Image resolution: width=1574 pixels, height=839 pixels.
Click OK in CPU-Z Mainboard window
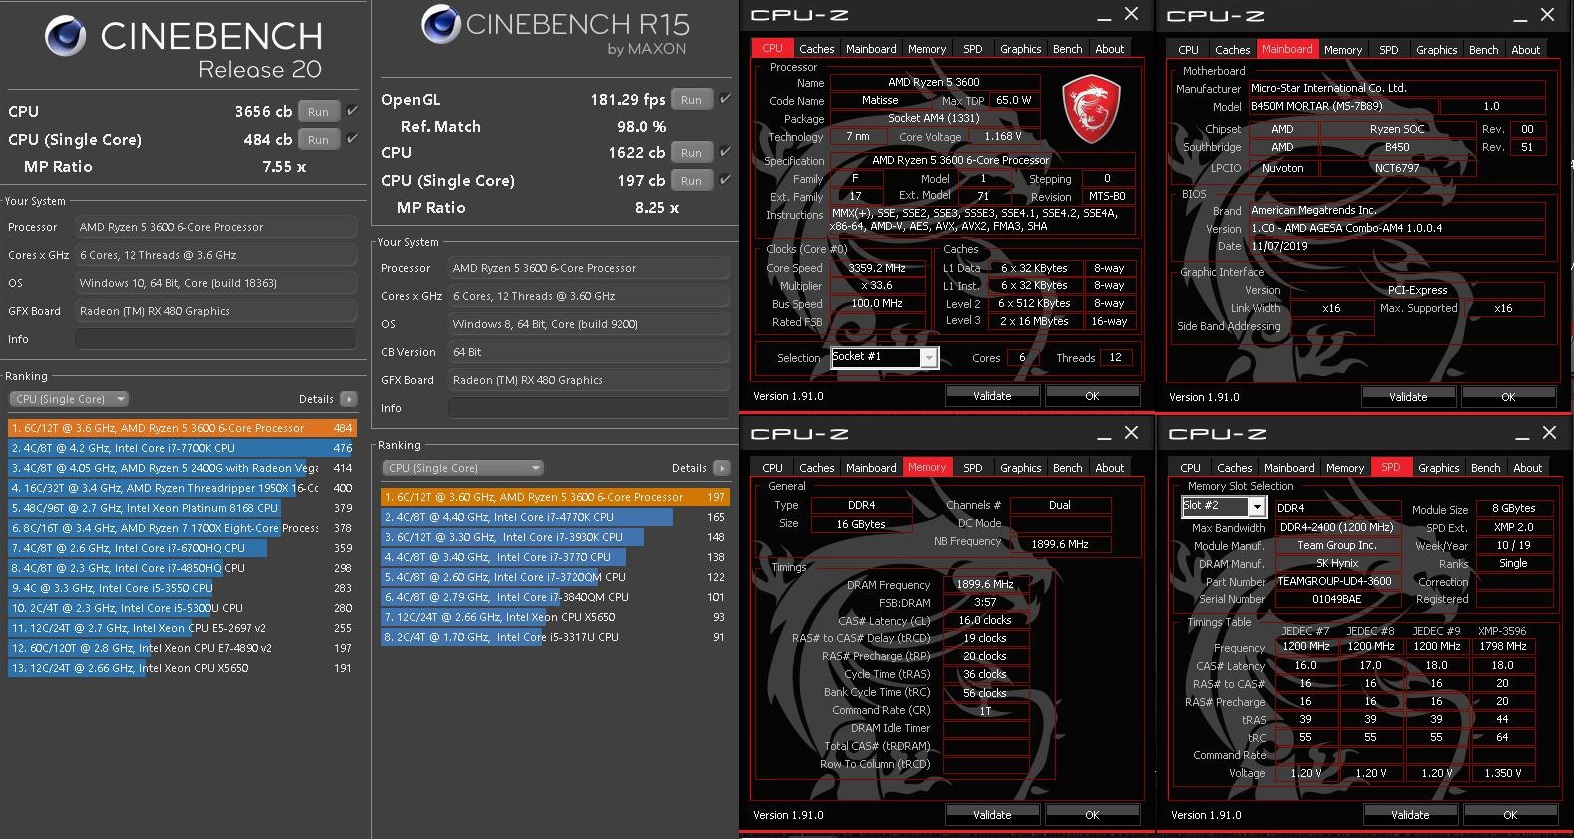pyautogui.click(x=1508, y=397)
